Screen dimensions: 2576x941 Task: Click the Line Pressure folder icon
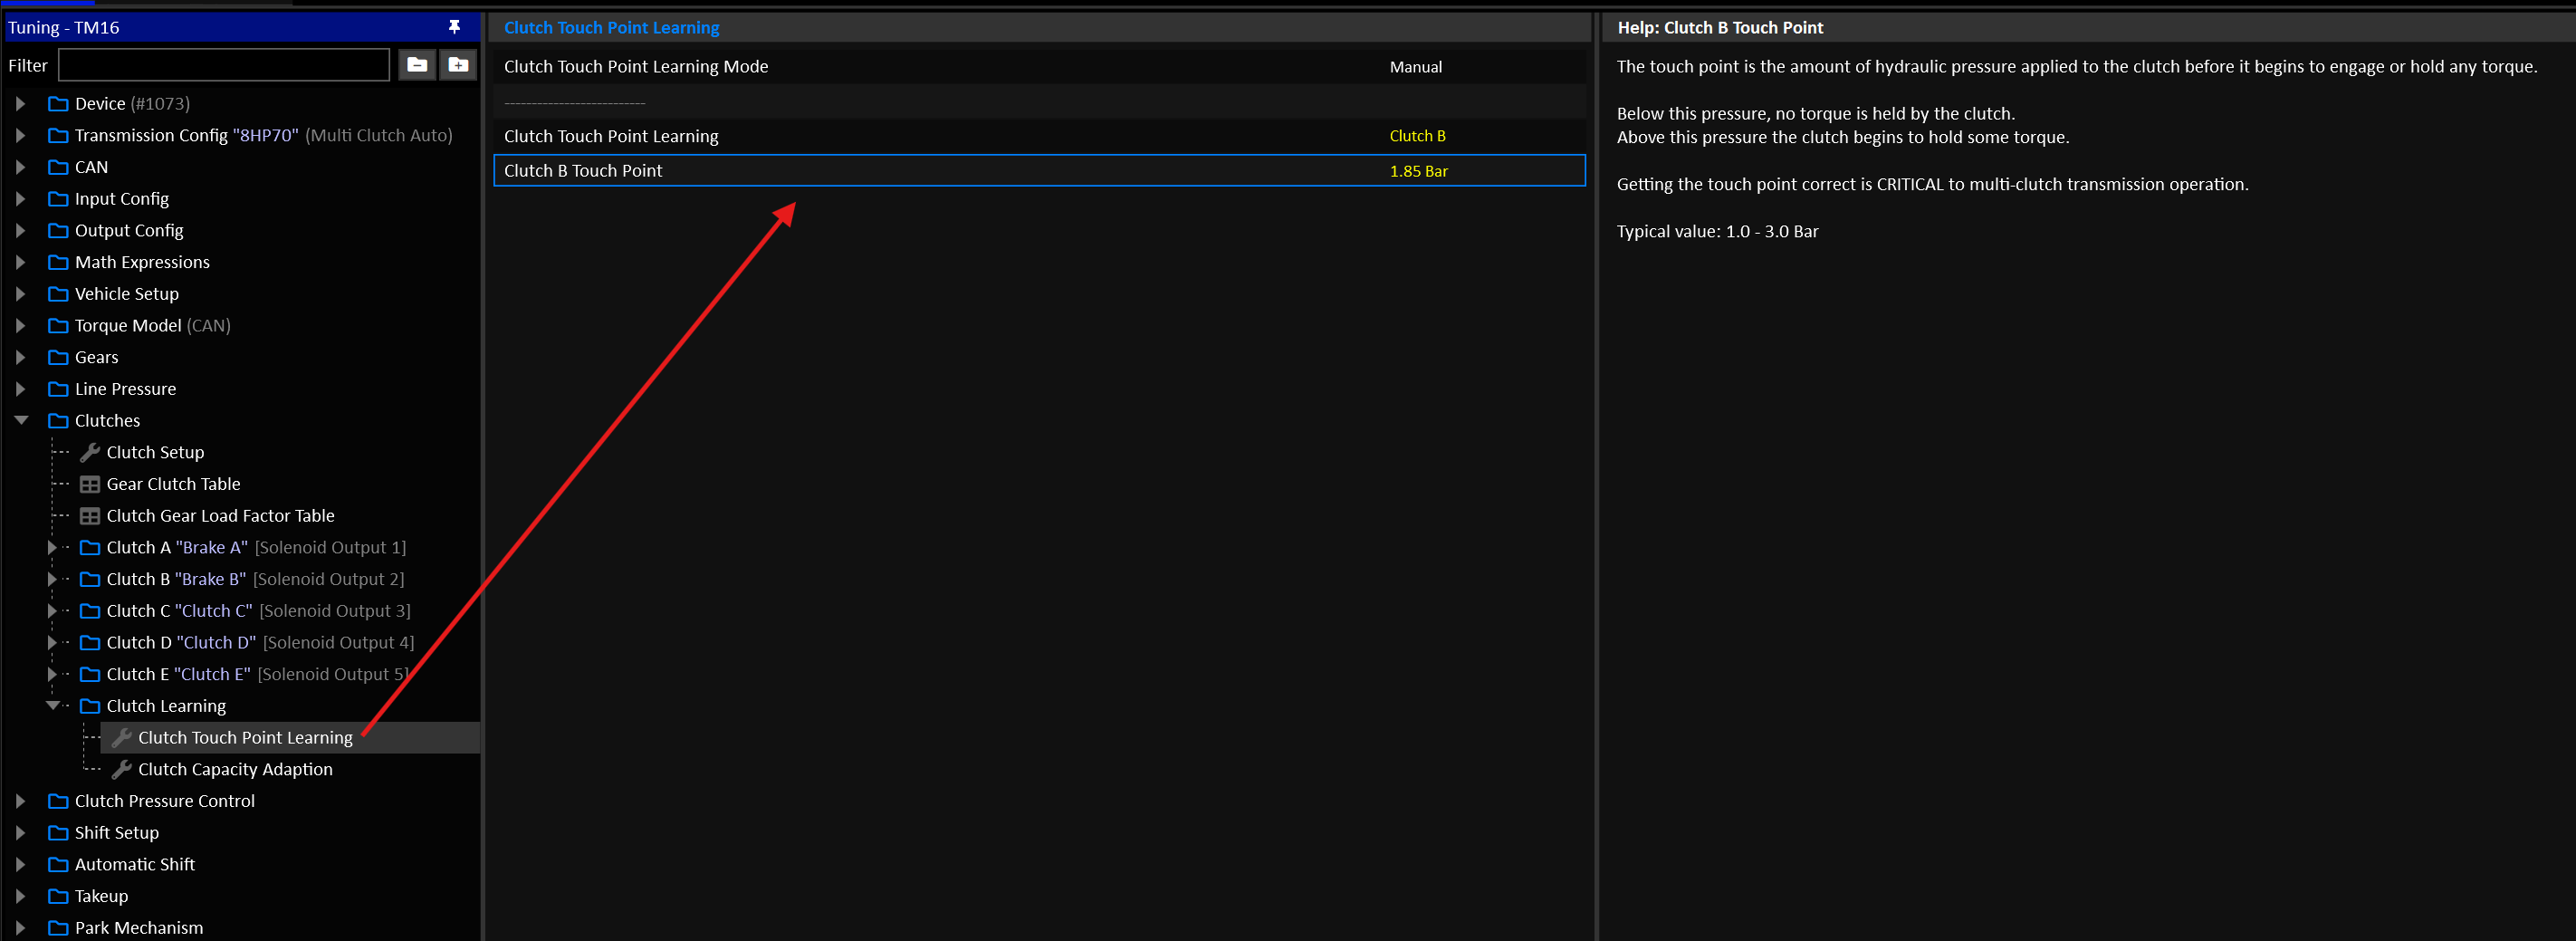pyautogui.click(x=59, y=389)
